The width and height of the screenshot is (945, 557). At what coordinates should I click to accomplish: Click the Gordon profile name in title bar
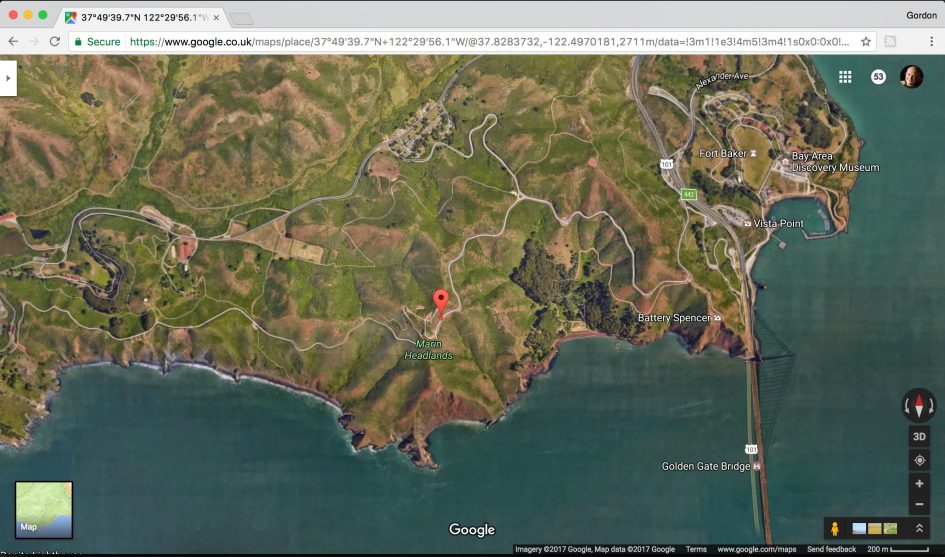[921, 15]
